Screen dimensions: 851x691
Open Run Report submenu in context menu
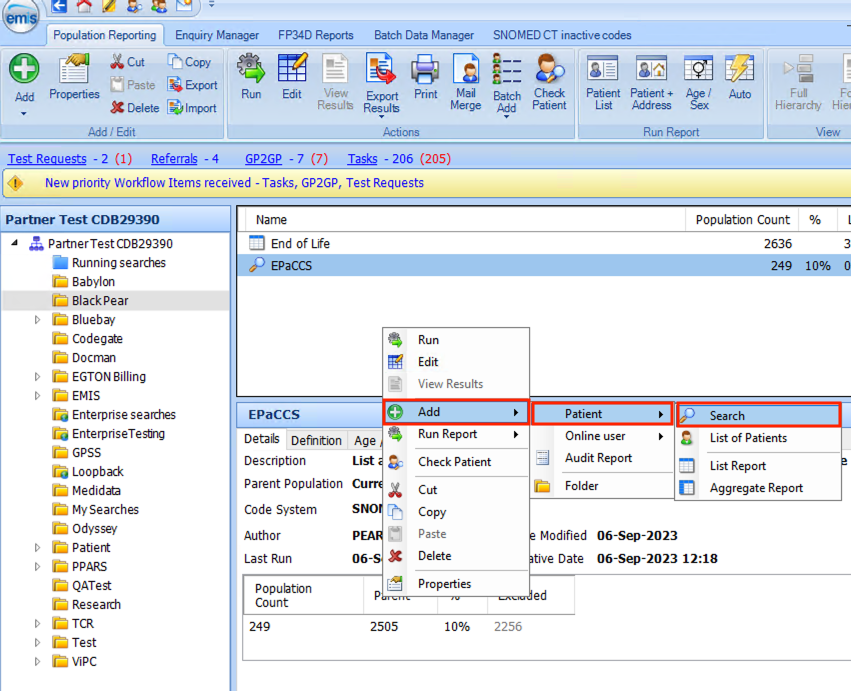pyautogui.click(x=456, y=434)
